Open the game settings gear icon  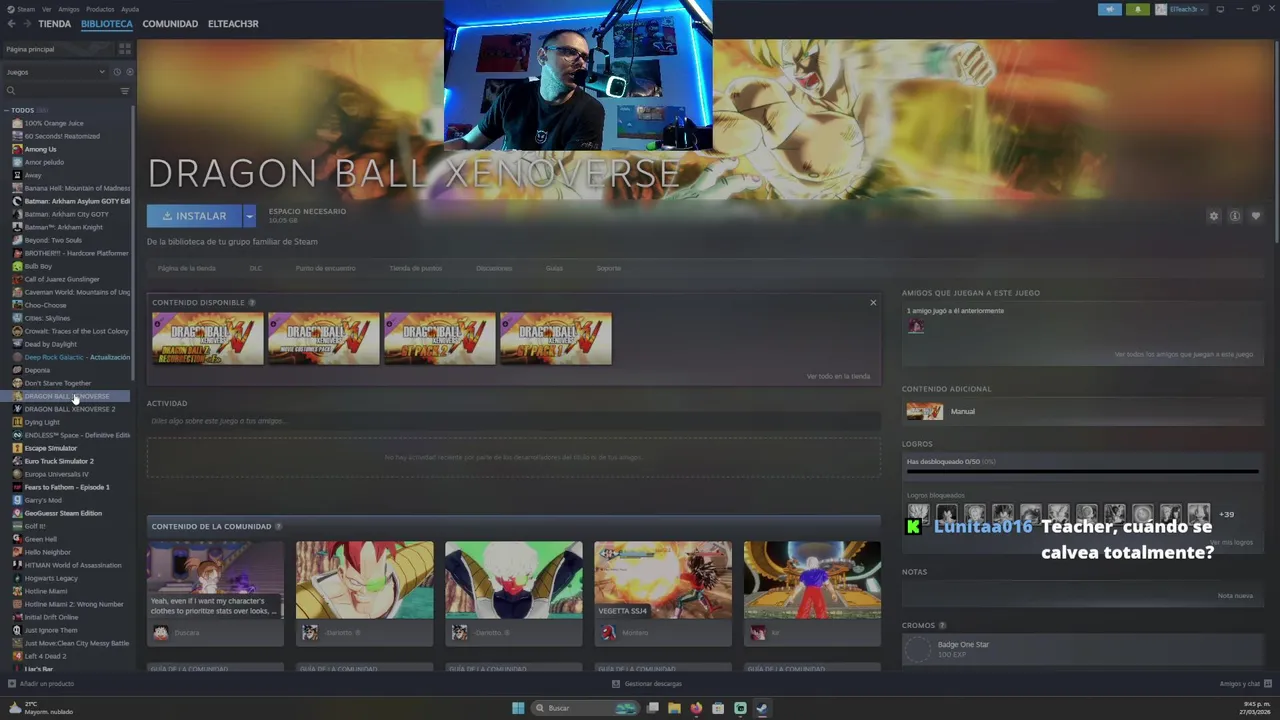(1214, 216)
